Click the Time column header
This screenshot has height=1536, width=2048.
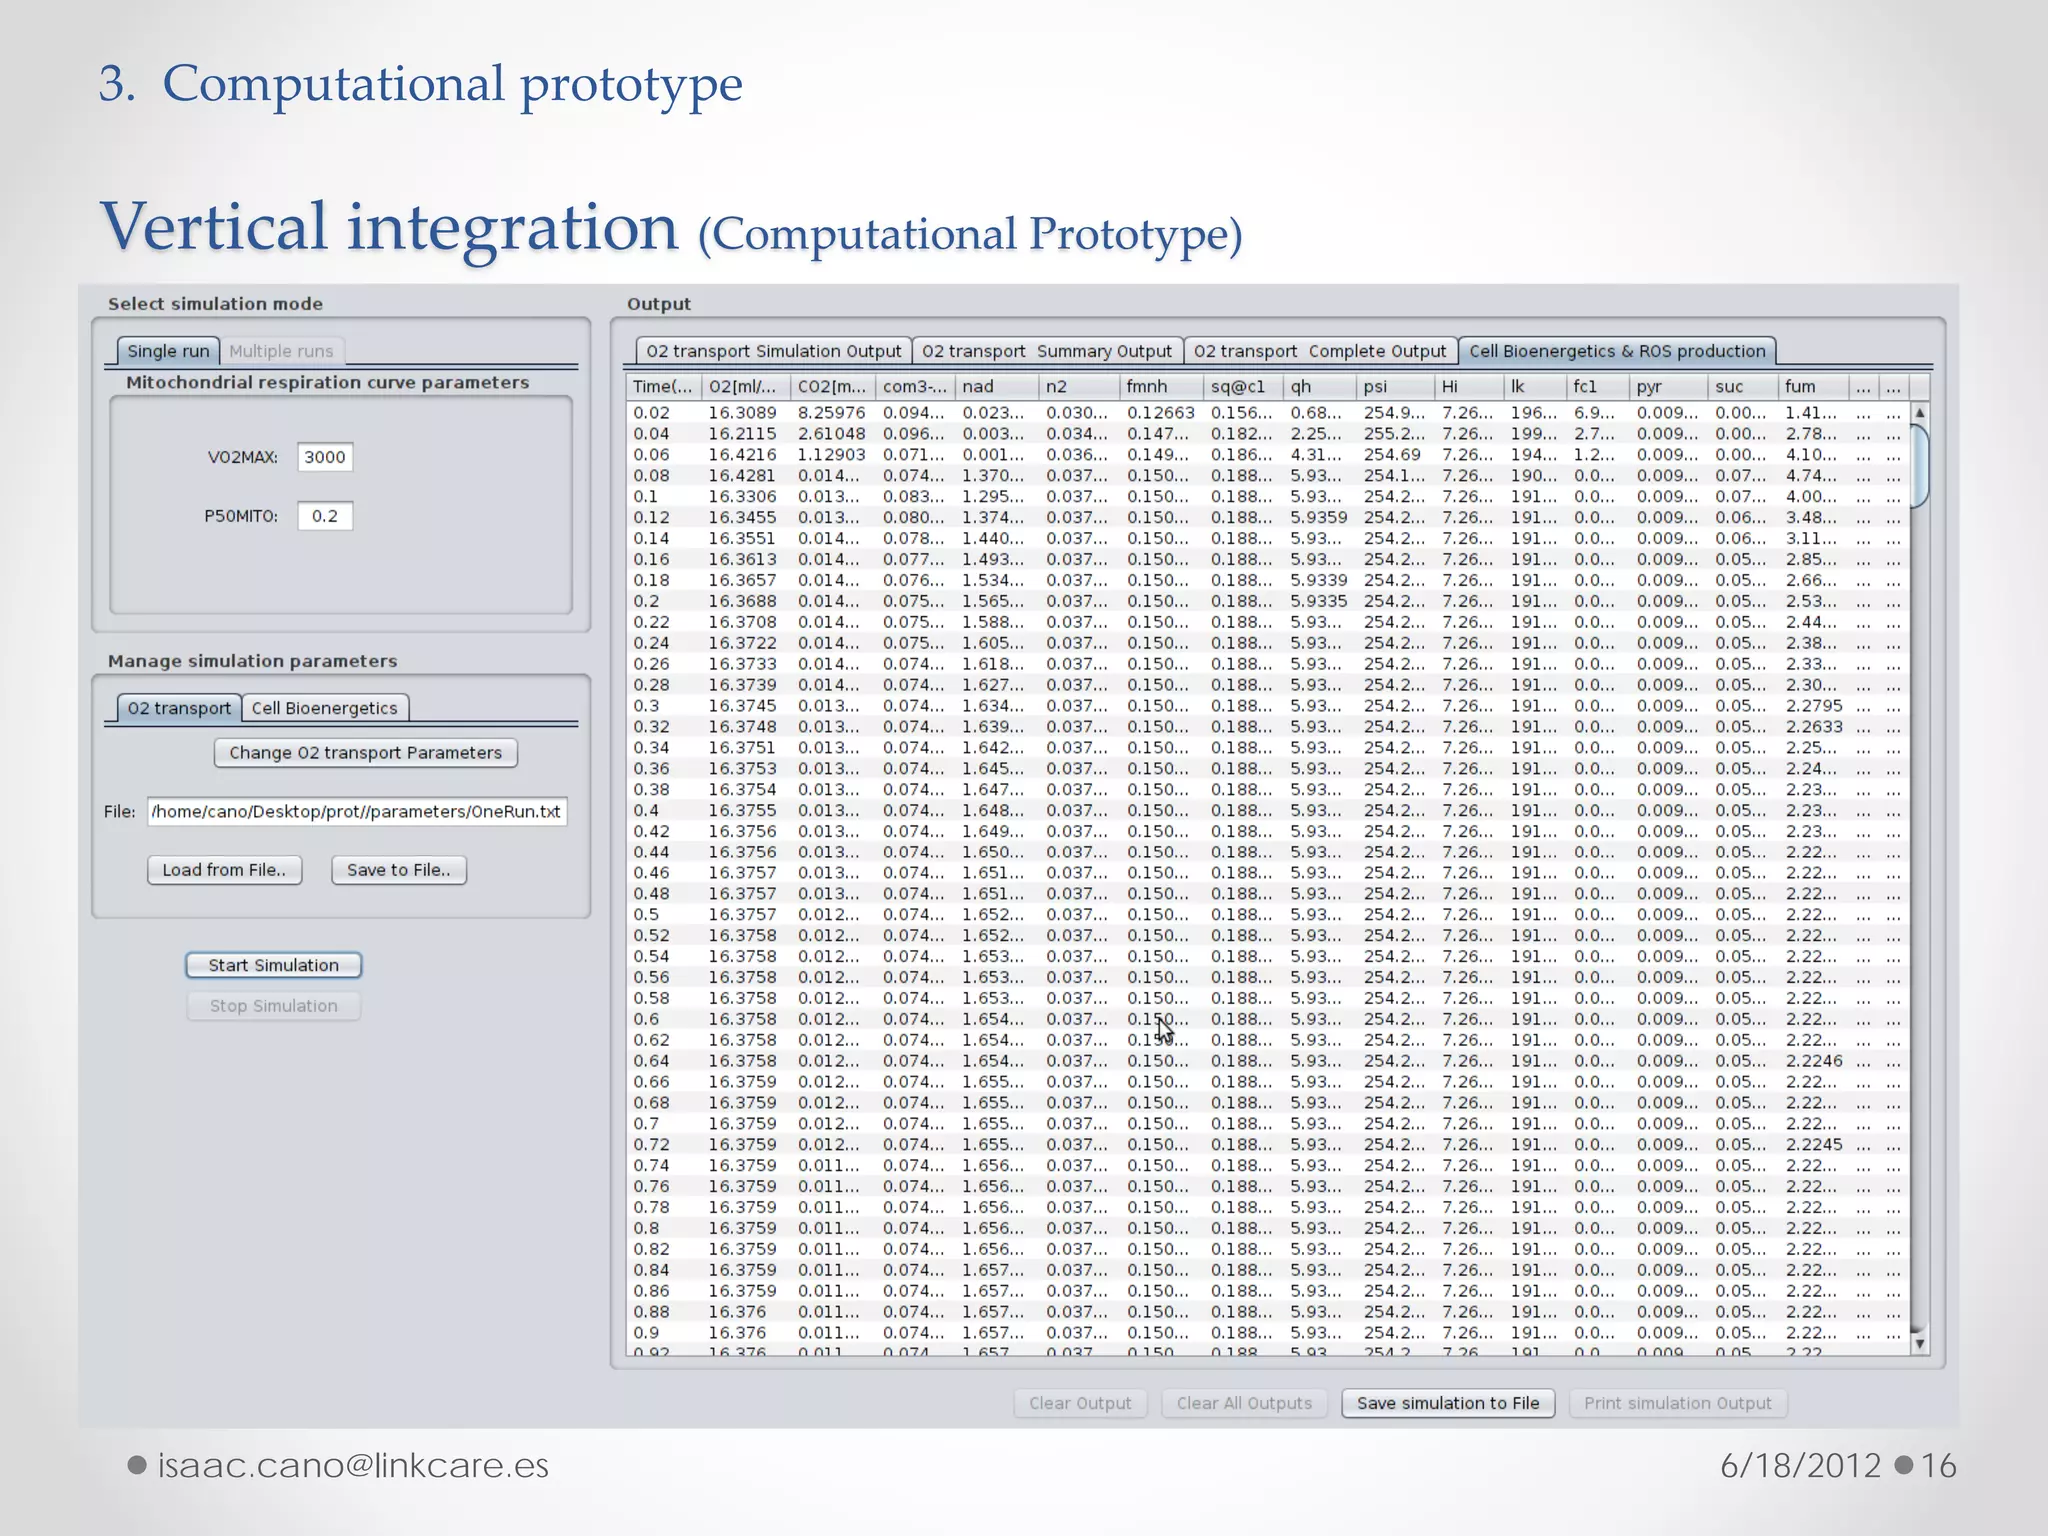coord(664,387)
